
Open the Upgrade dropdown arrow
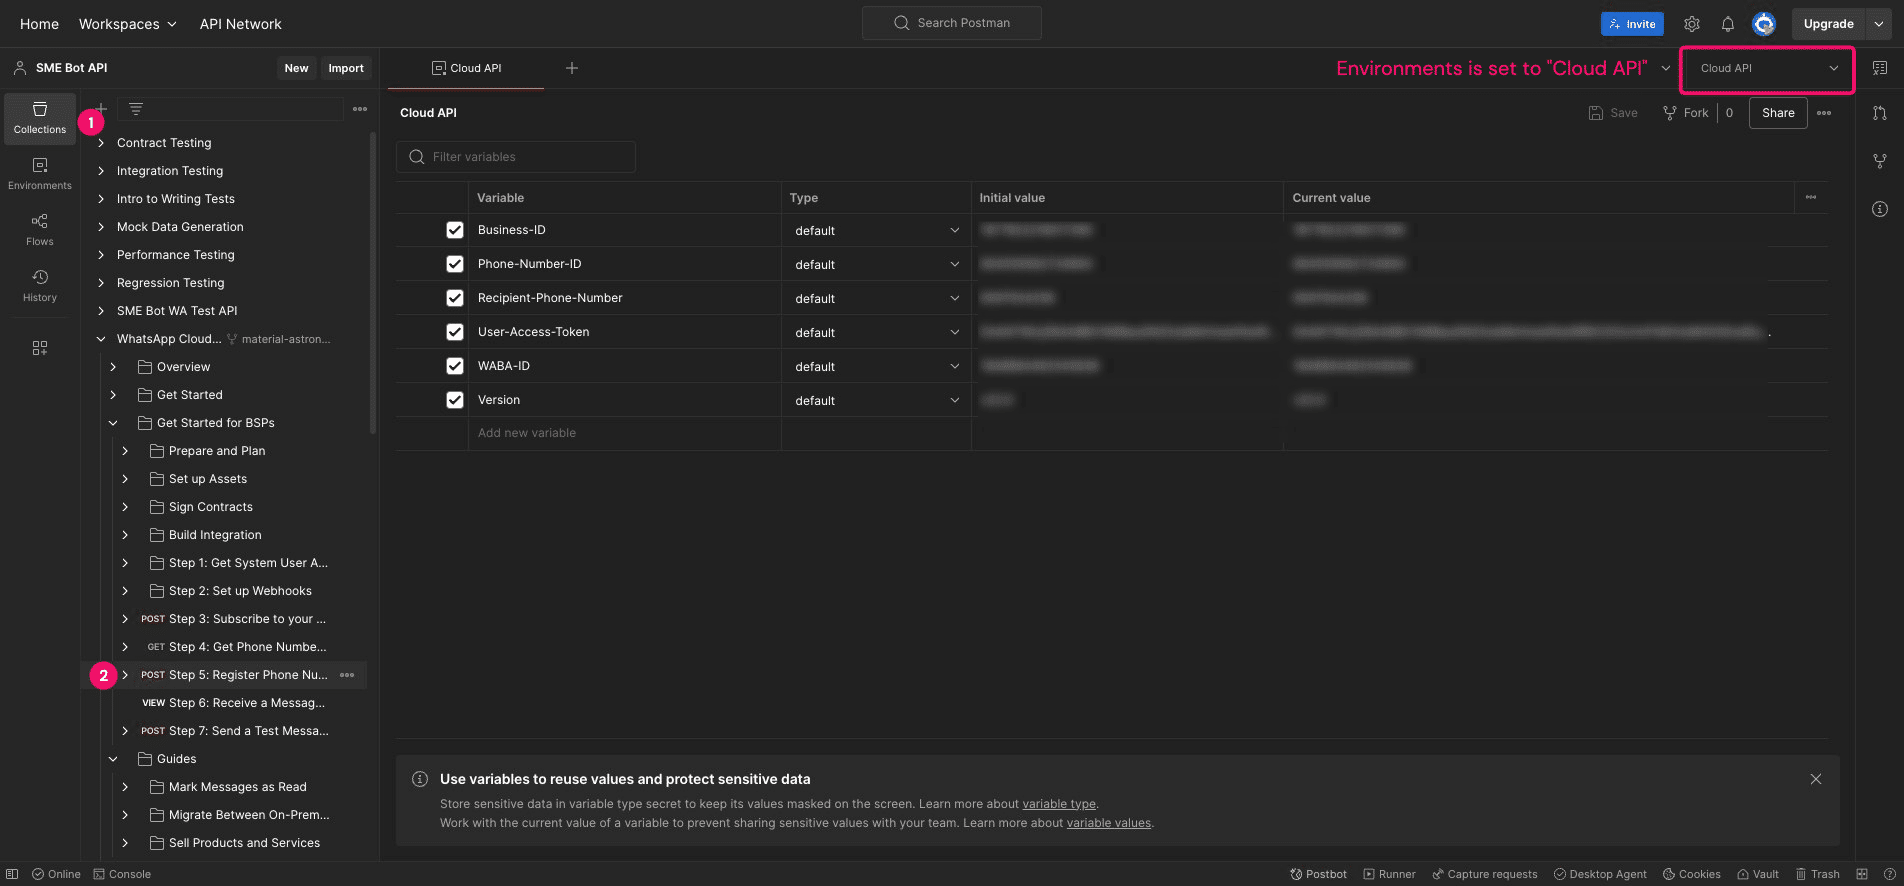click(1879, 24)
